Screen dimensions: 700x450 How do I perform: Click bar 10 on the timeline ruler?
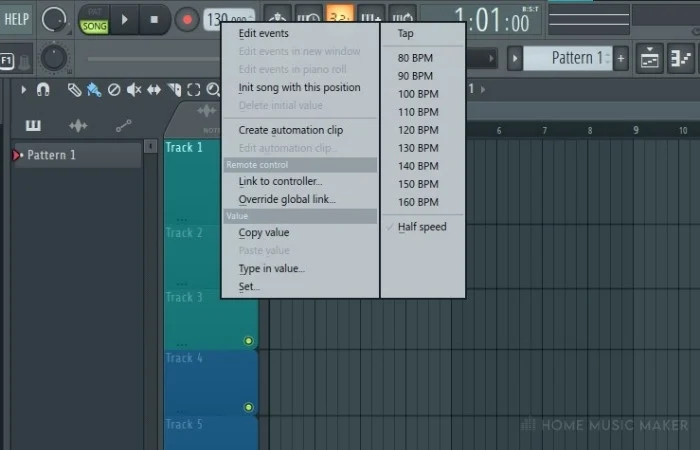click(683, 130)
